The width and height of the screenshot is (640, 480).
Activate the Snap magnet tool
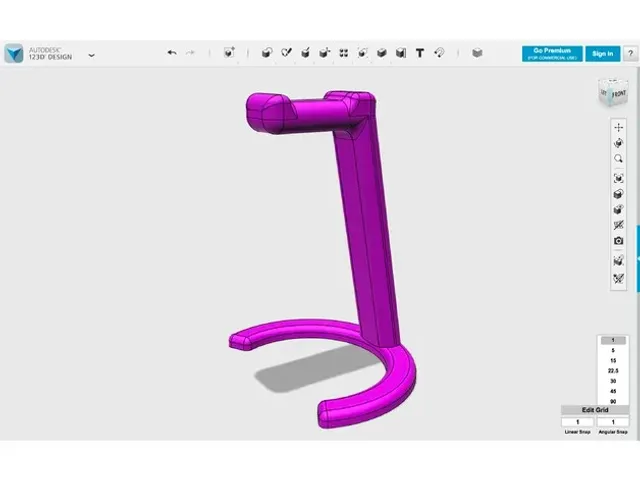point(439,53)
